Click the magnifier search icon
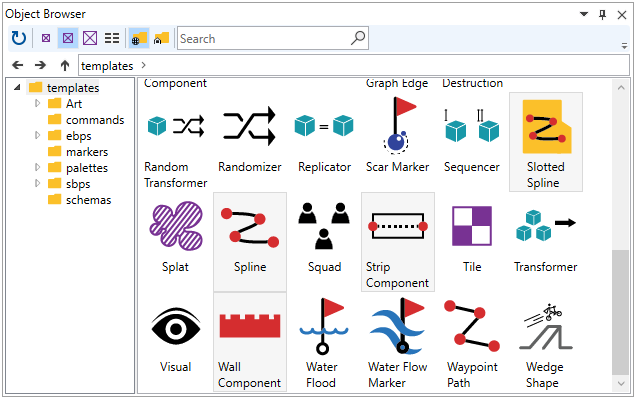Screen dimensions: 635x398 point(358,38)
